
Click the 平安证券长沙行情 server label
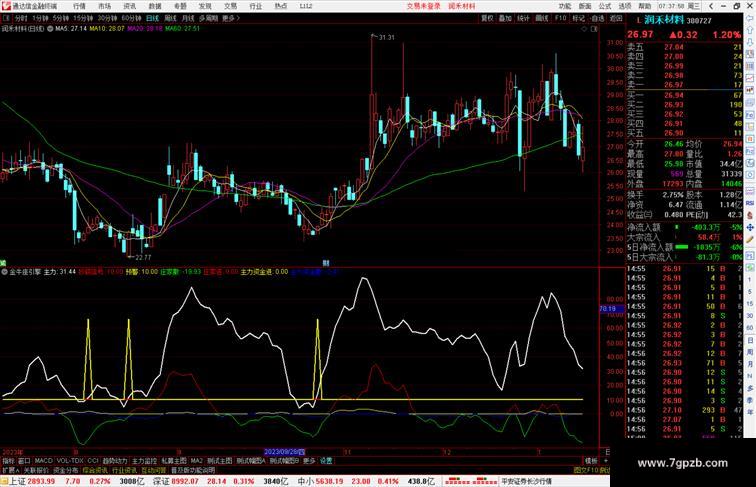click(x=526, y=481)
